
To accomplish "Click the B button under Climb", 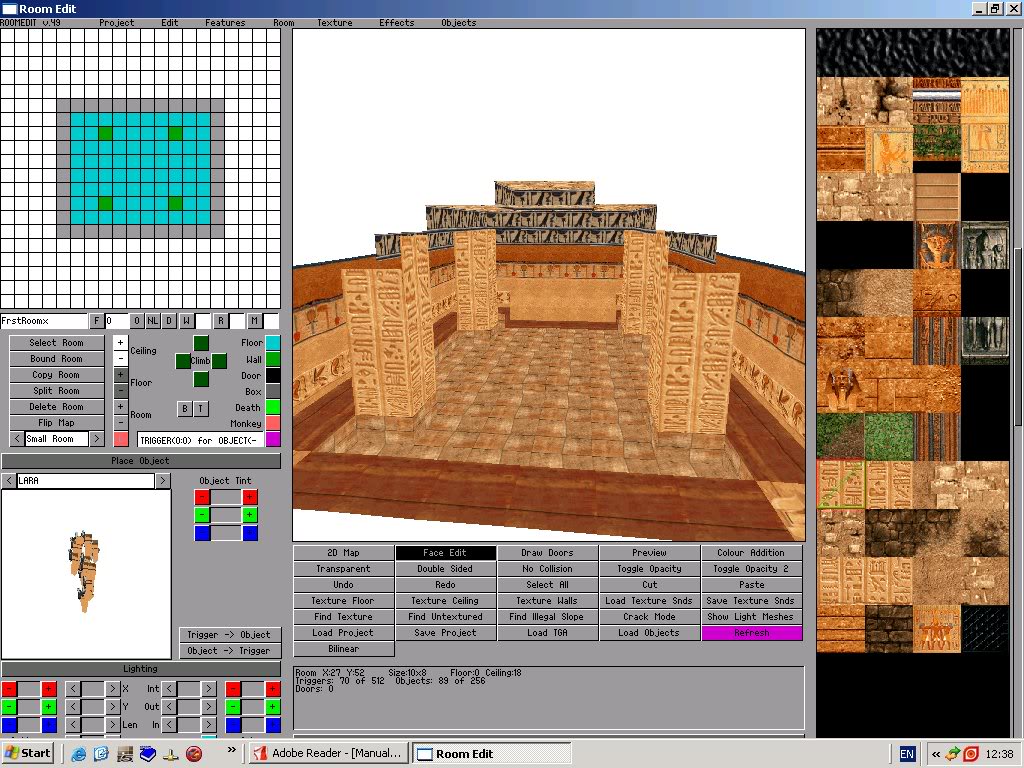I will coord(184,409).
